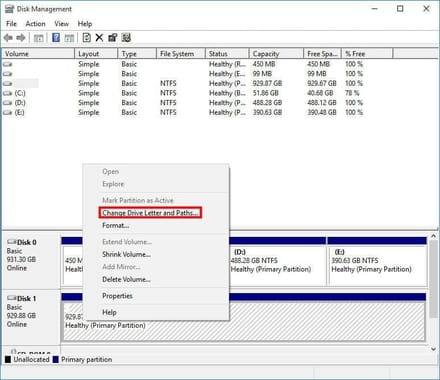Open the Action menu
Screen dimensions: 440x380
point(35,24)
